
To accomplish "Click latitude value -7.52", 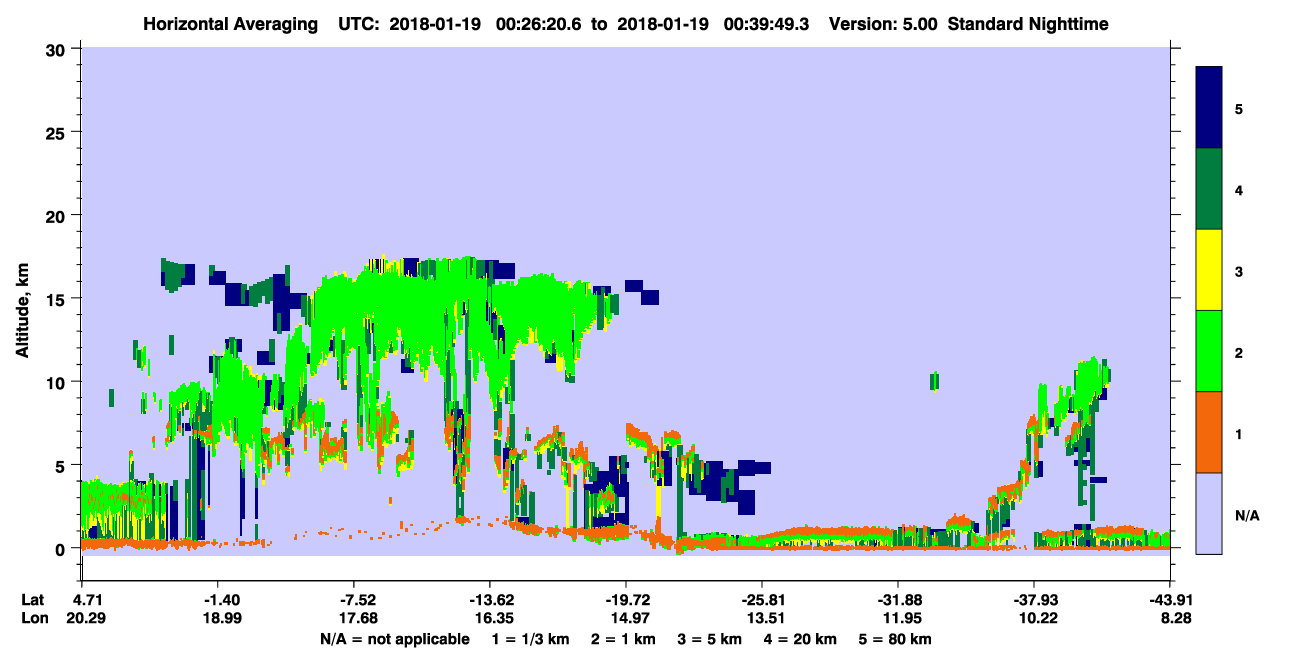I will click(x=357, y=600).
